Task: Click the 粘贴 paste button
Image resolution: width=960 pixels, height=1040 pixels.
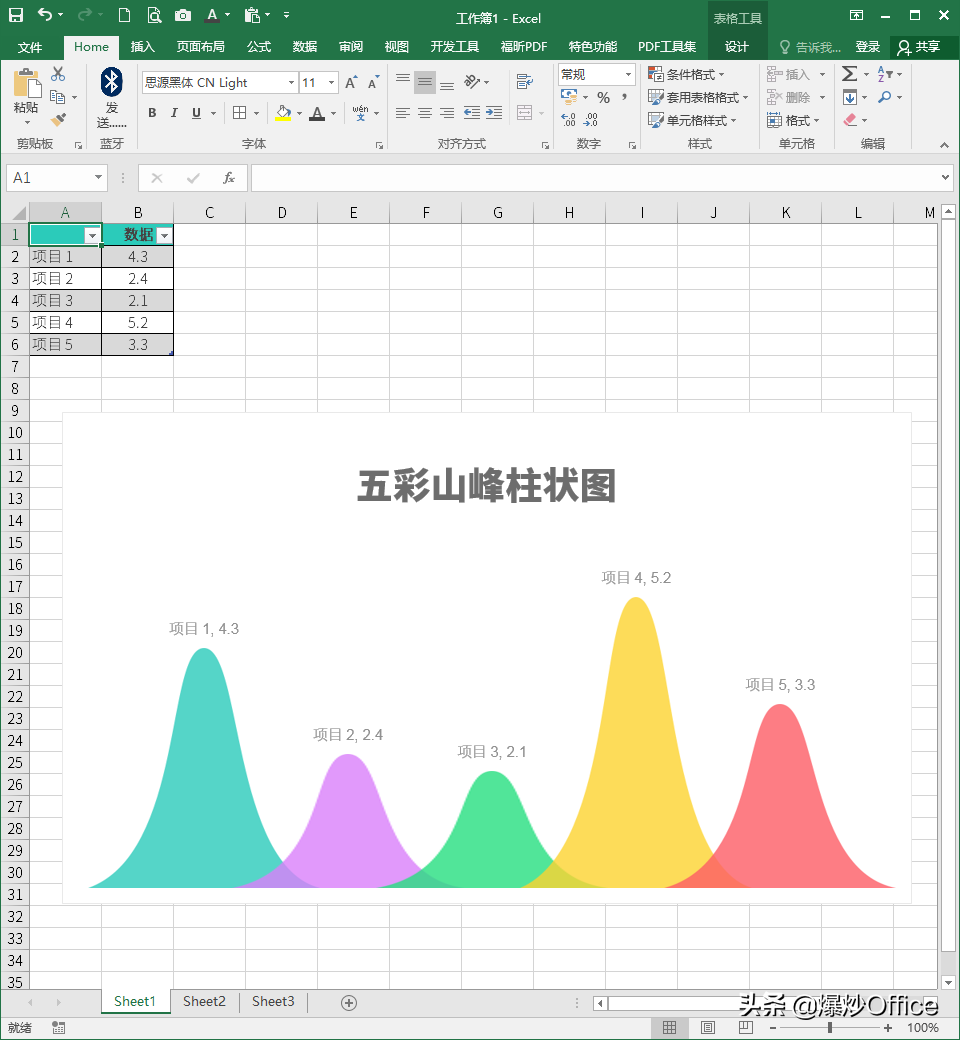Action: tap(27, 96)
